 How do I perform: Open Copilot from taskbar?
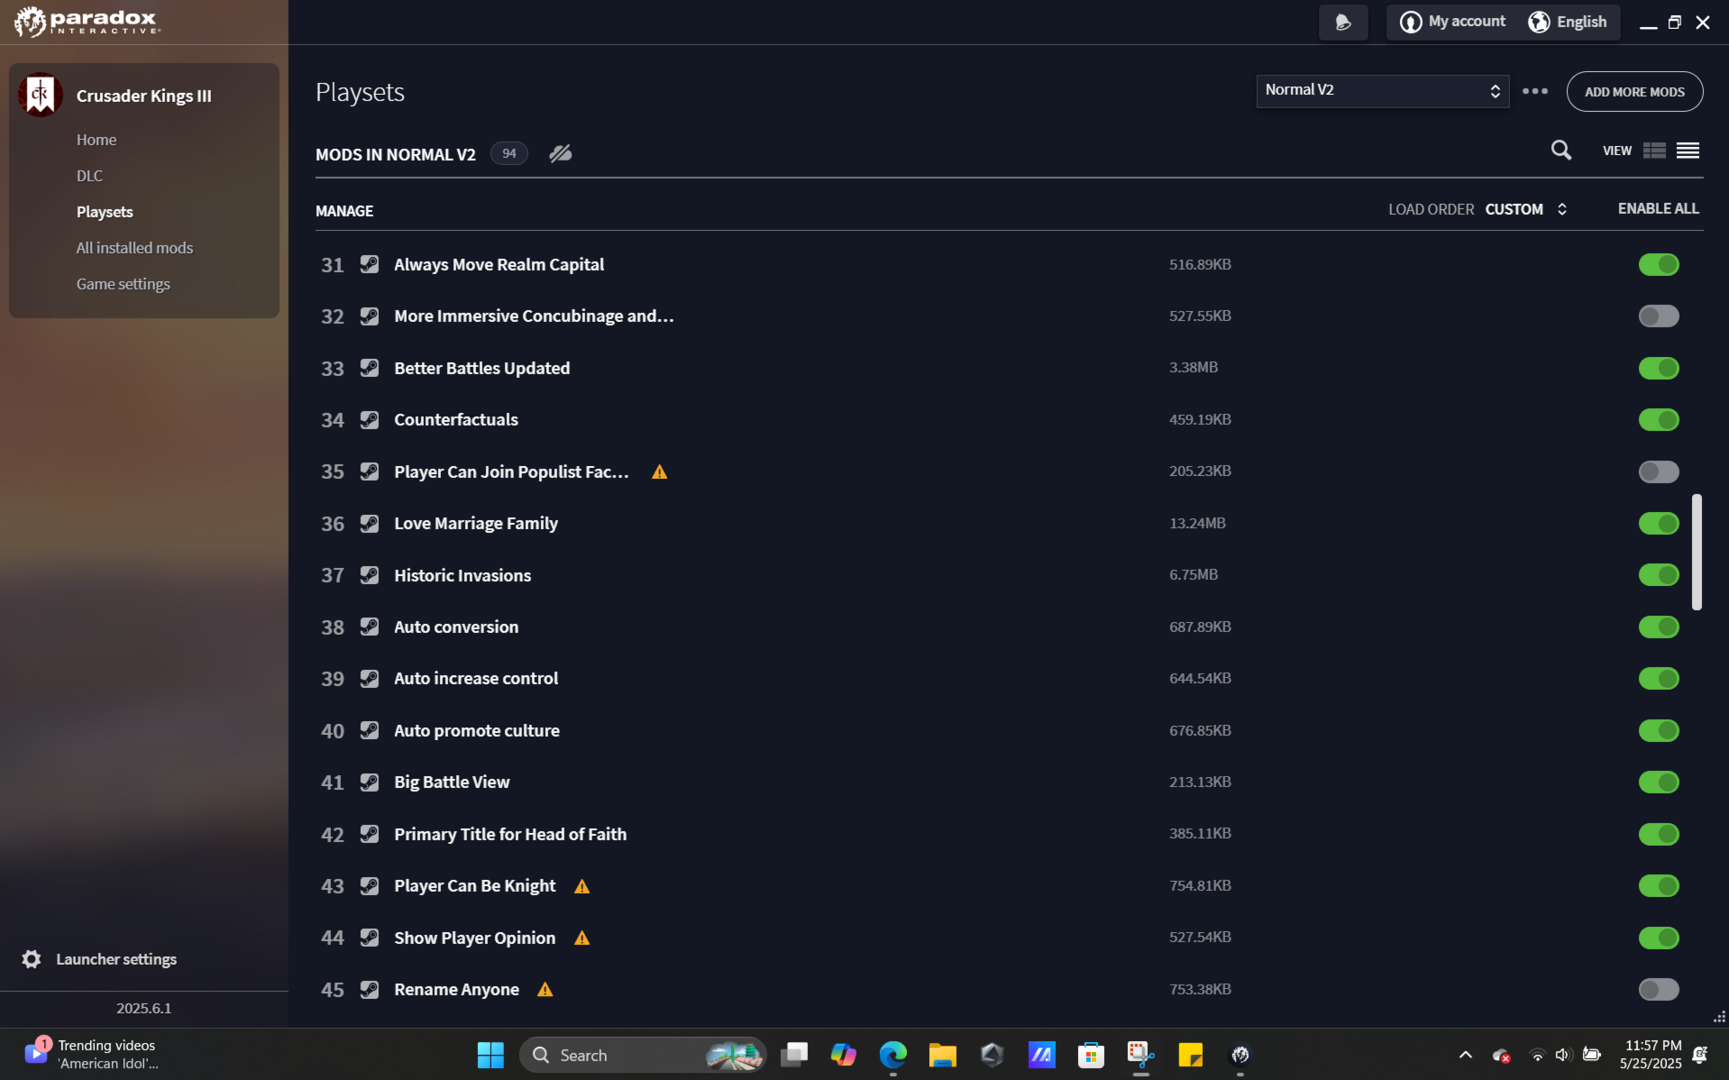(x=843, y=1055)
